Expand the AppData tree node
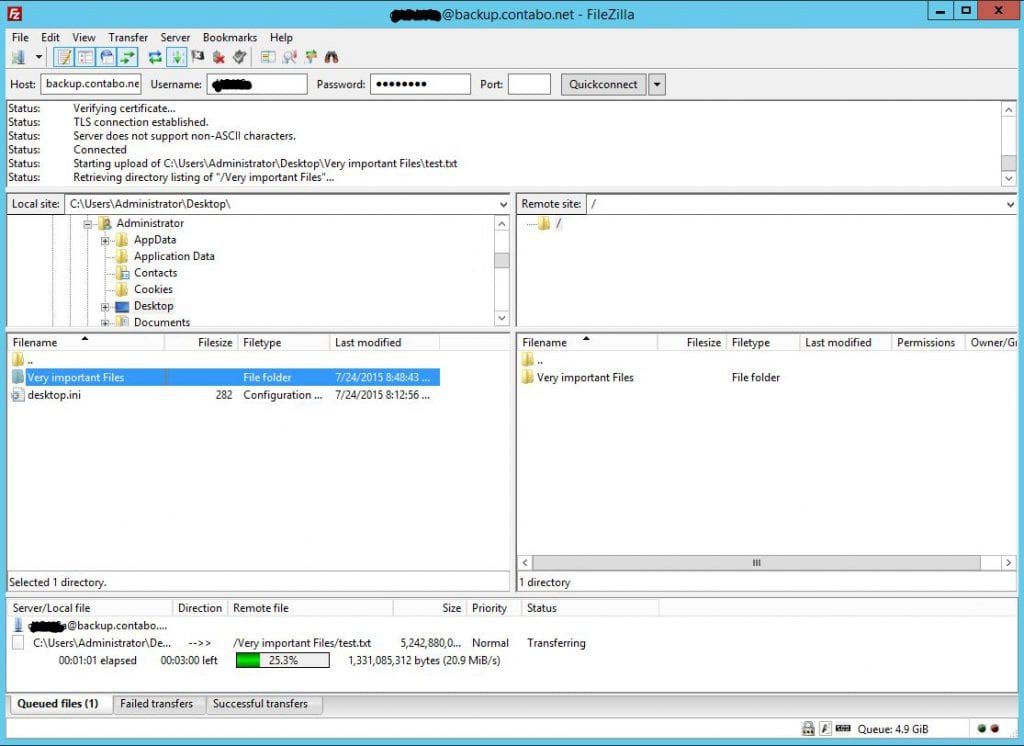This screenshot has width=1024, height=746. (x=105, y=240)
